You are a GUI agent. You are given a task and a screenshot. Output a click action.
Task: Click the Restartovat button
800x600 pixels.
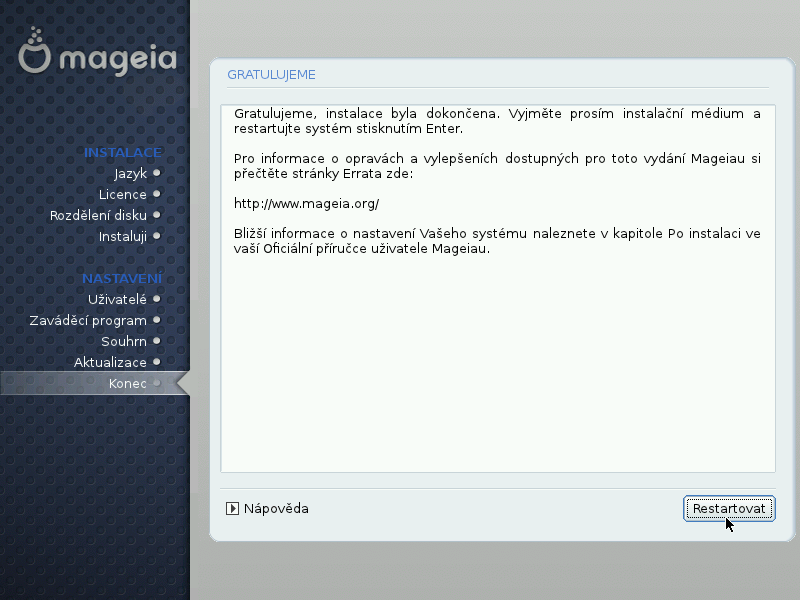click(729, 509)
